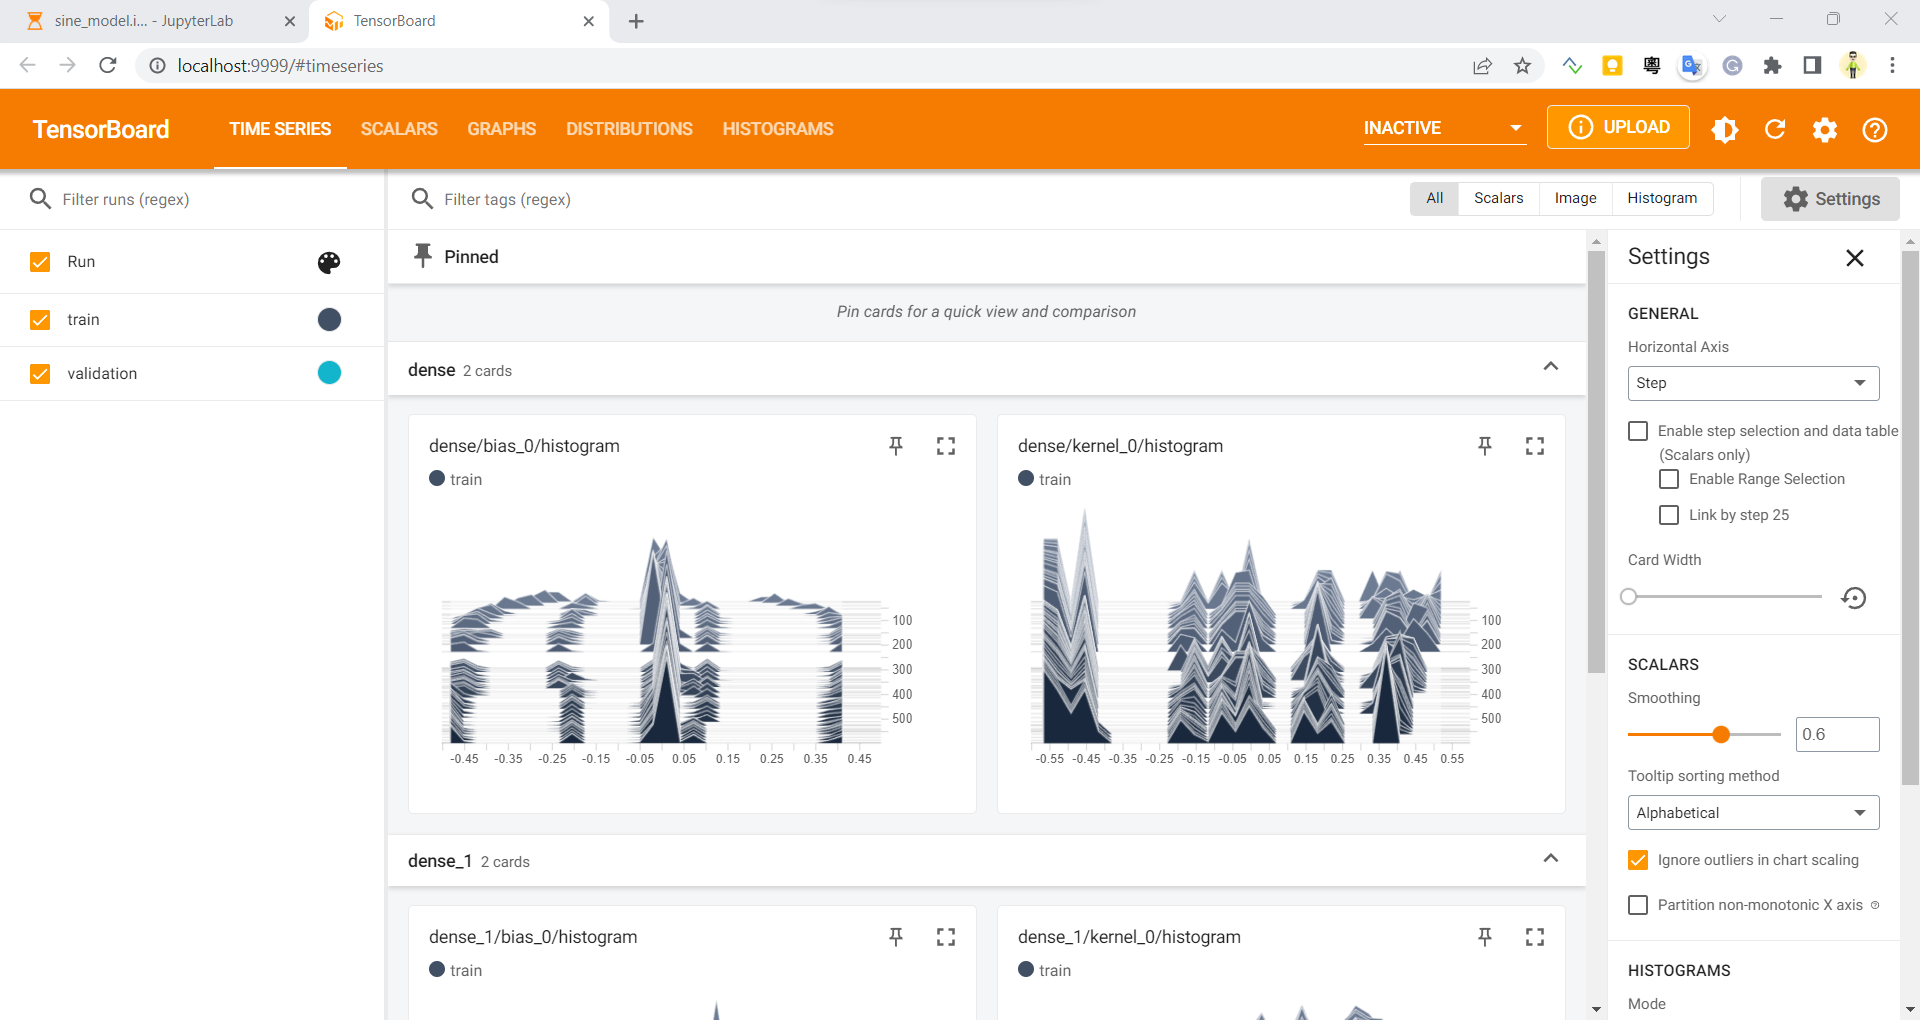Click the UPLOAD button
The width and height of the screenshot is (1920, 1020).
pyautogui.click(x=1618, y=127)
